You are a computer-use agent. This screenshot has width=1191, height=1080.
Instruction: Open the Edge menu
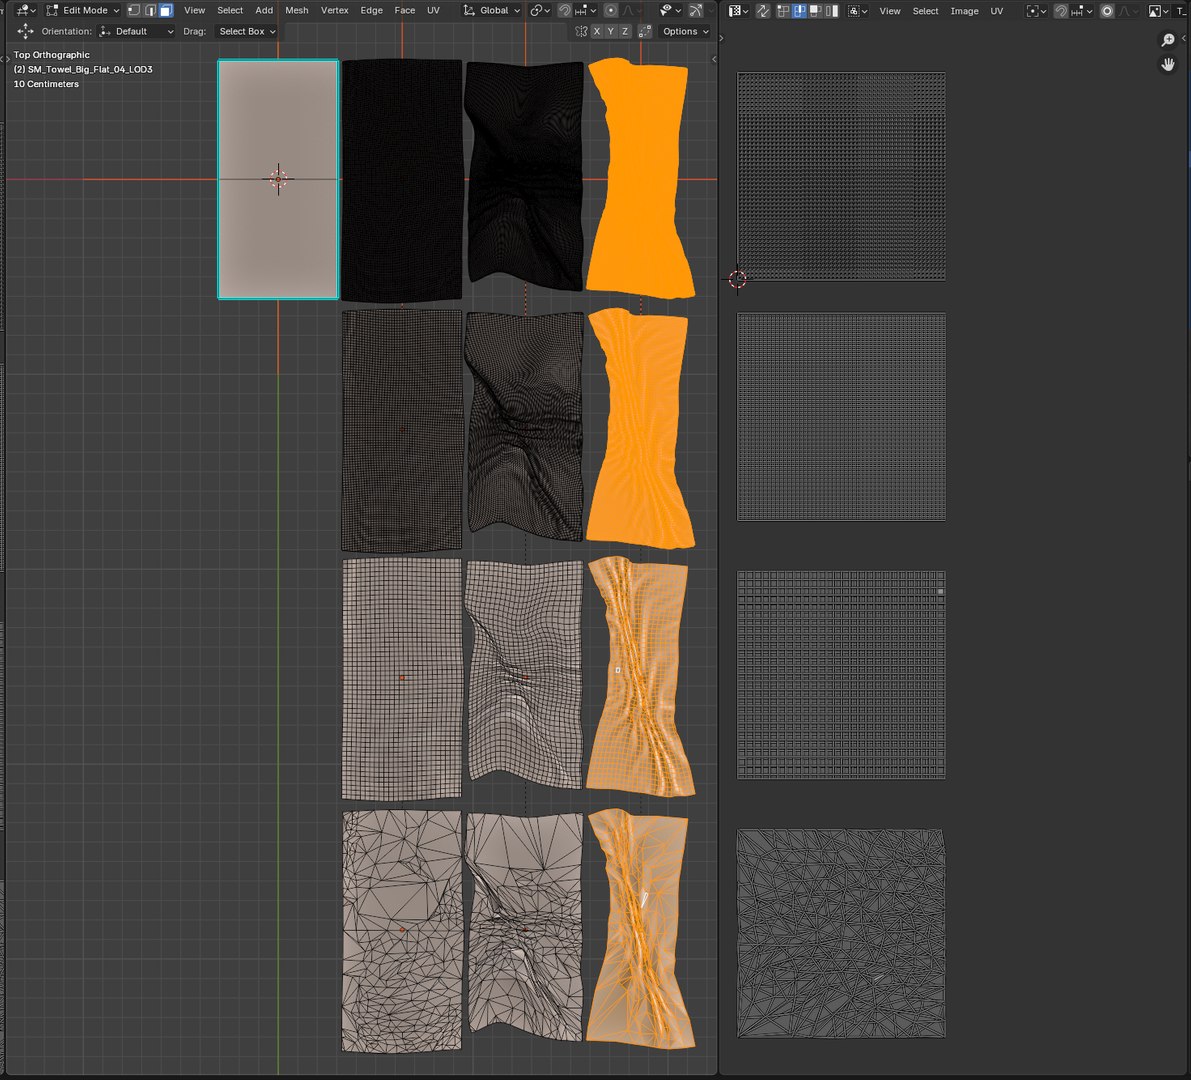[371, 11]
